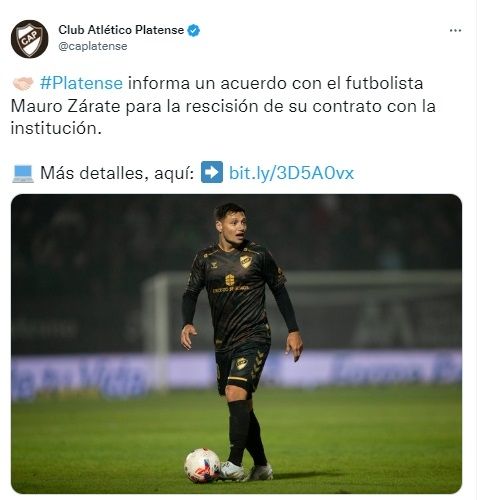The width and height of the screenshot is (481, 500).
Task: Open the Club Atlético Platense profile avatar
Action: 30,39
